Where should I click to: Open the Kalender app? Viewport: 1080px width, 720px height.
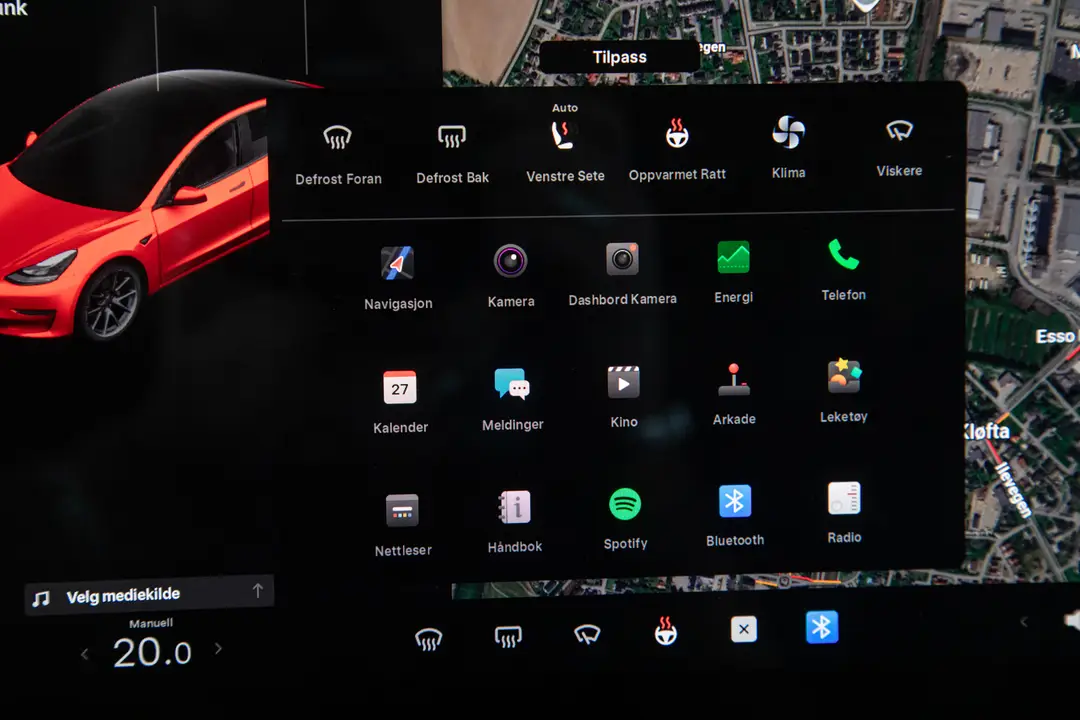click(x=400, y=389)
